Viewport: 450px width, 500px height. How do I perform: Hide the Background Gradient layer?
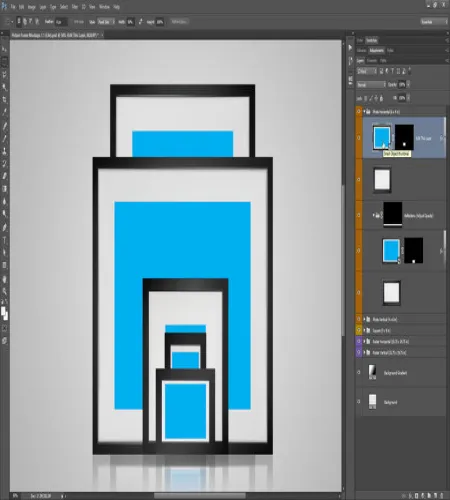pyautogui.click(x=359, y=372)
